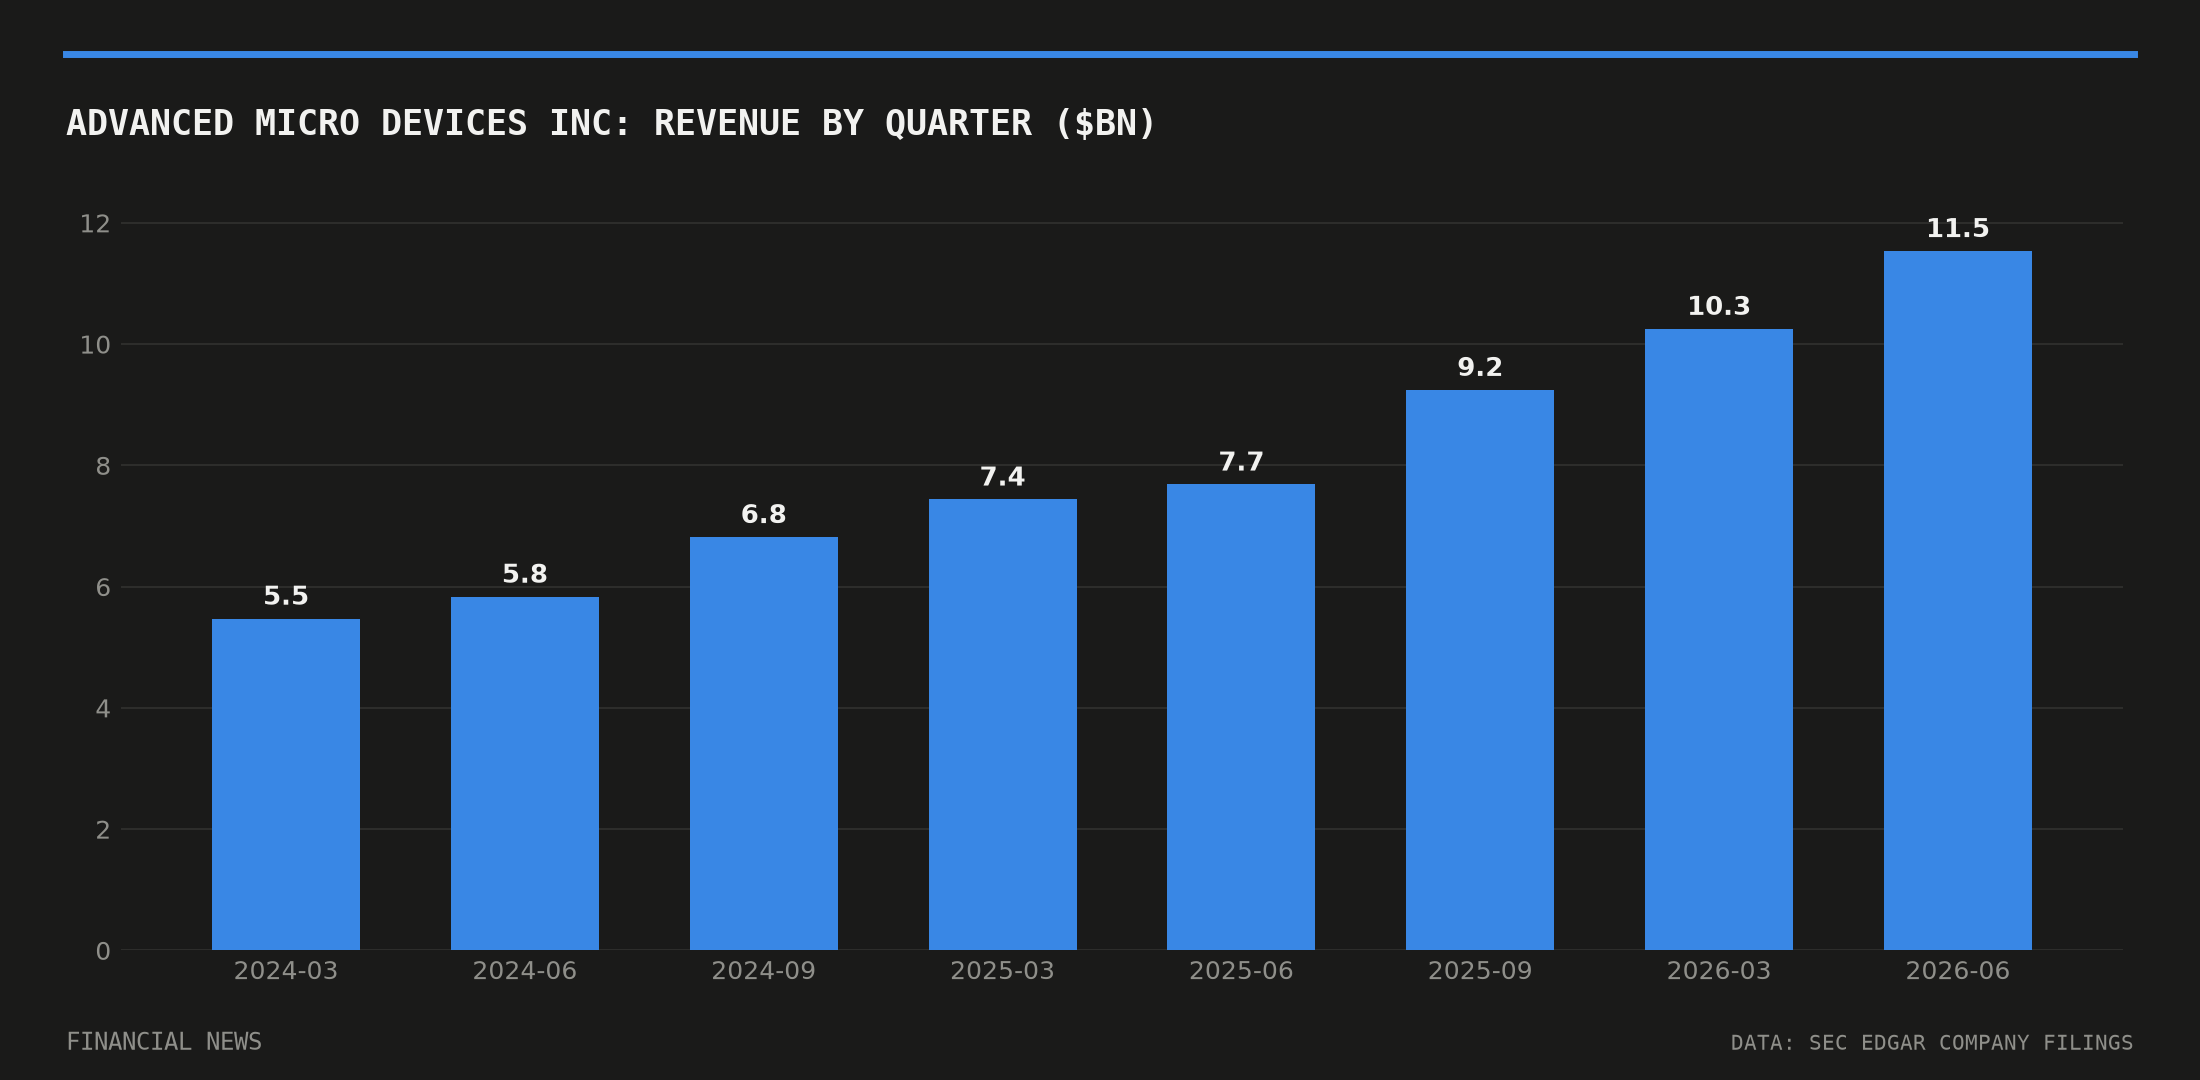Viewport: 2200px width, 1080px height.
Task: Click the 5.5 value label
Action: [x=286, y=596]
